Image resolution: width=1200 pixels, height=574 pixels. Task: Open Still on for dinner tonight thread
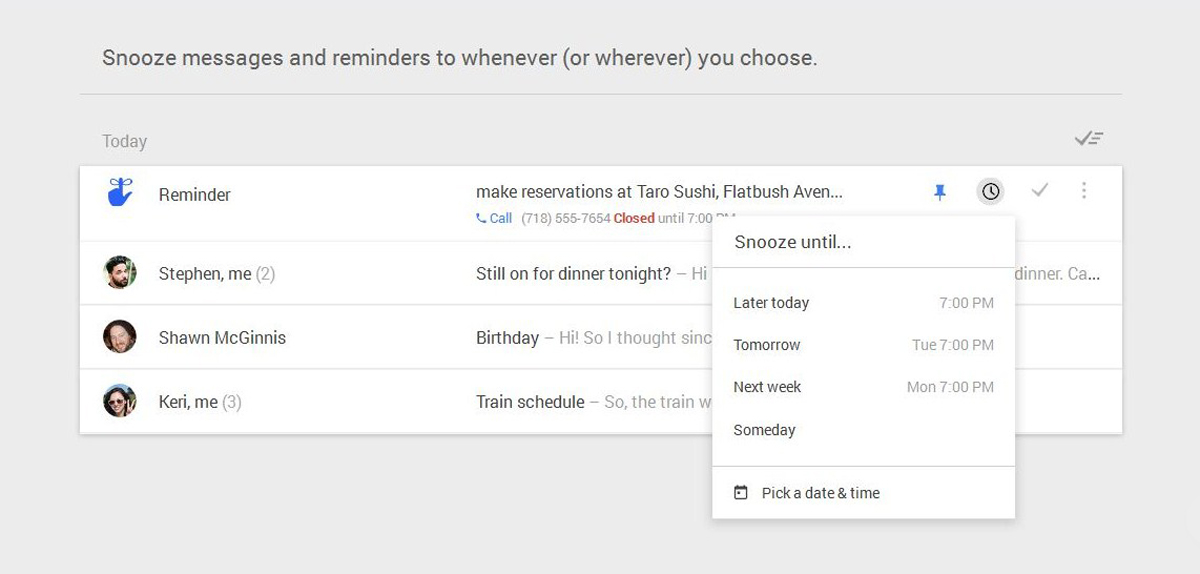point(573,273)
